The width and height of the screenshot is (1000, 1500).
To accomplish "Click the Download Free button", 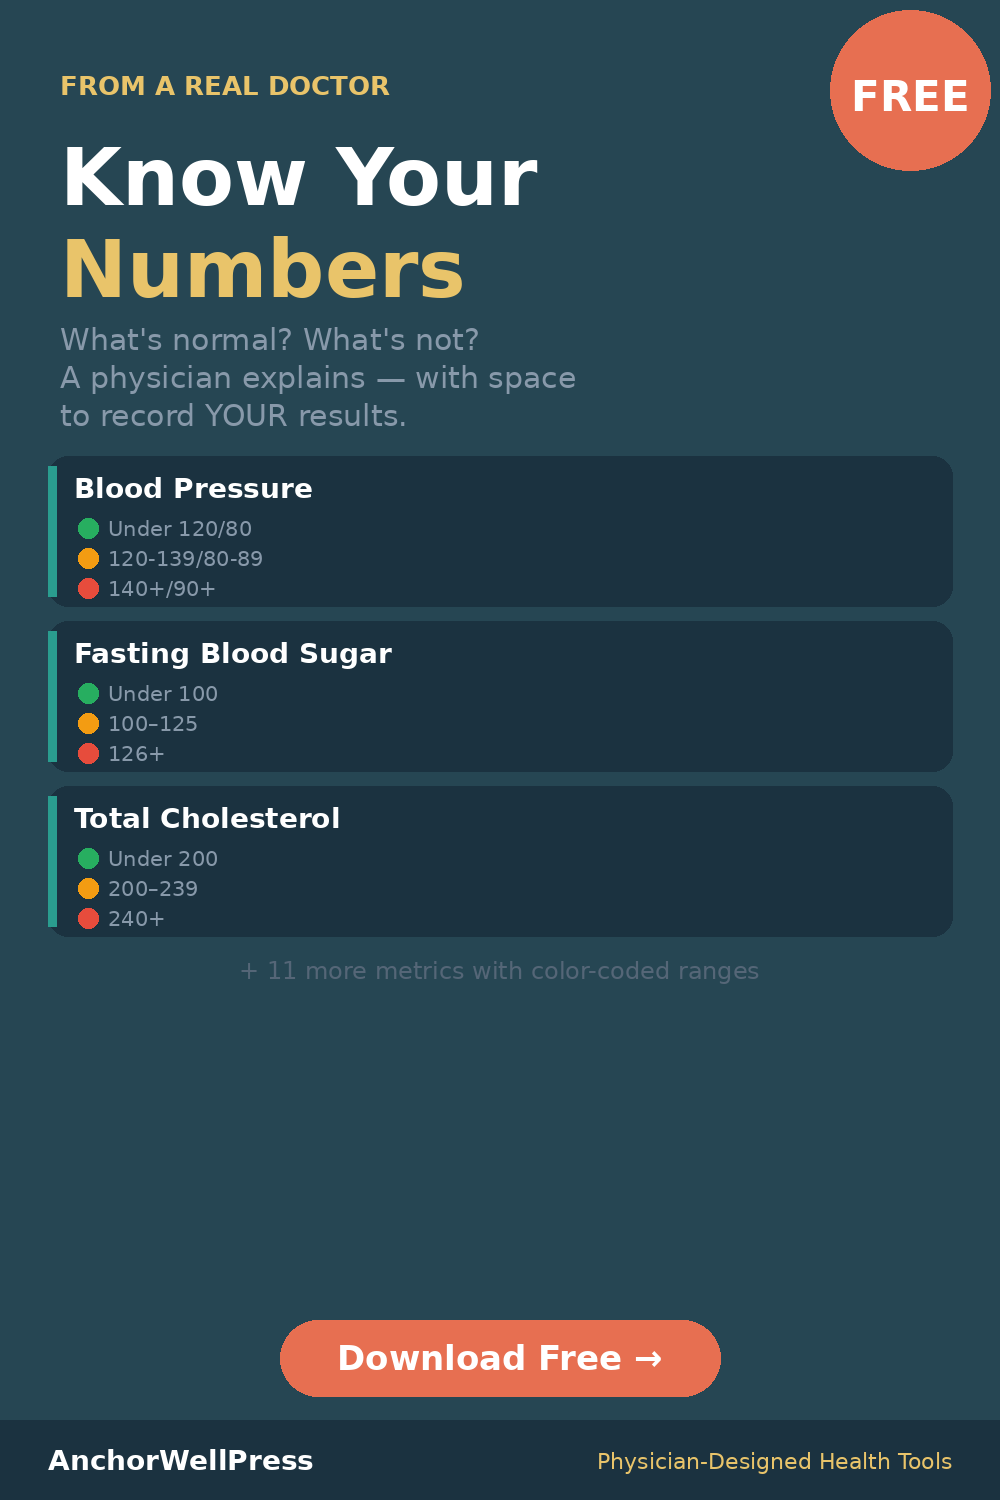I will coord(500,1358).
